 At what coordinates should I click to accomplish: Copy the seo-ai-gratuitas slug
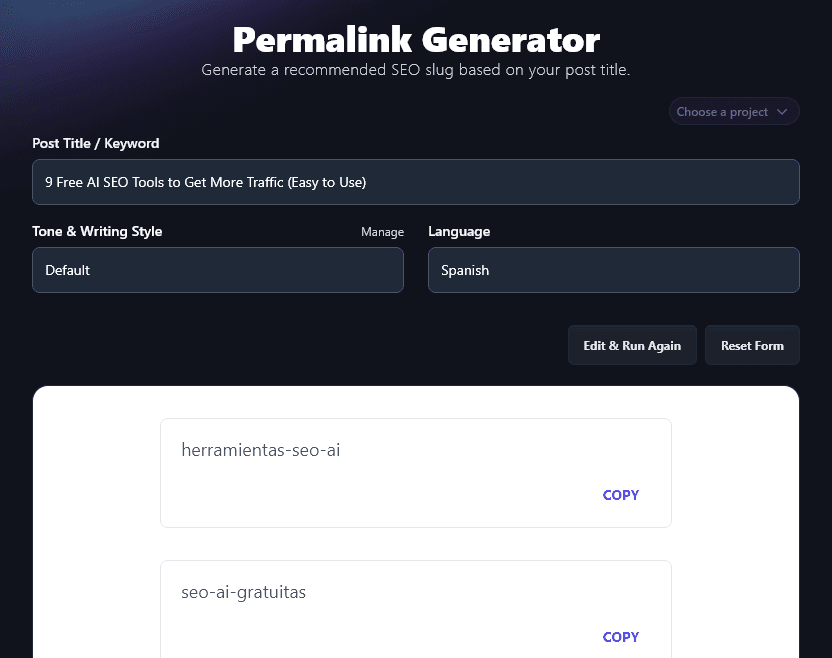[x=620, y=637]
